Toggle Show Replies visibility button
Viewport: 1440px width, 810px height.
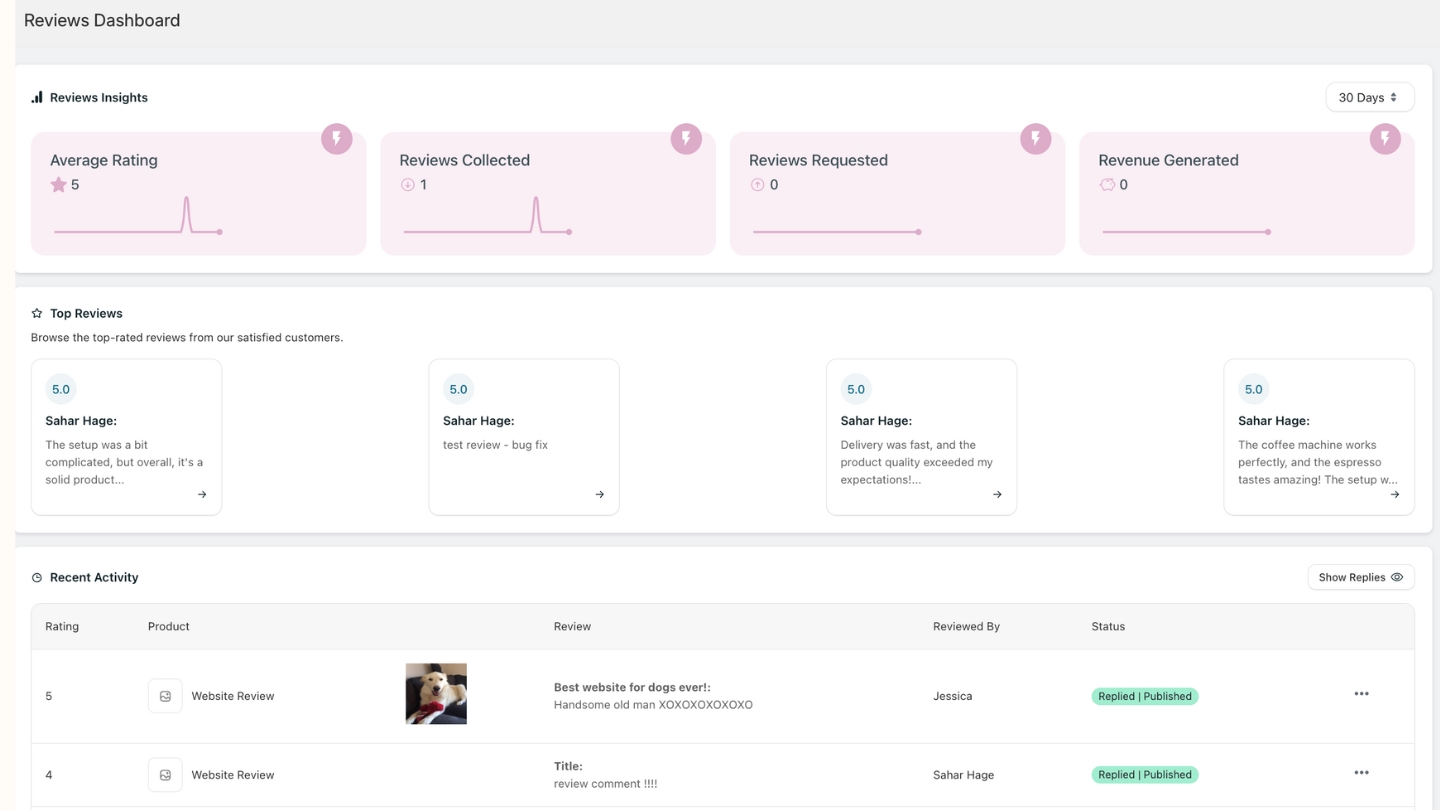[x=1360, y=577]
